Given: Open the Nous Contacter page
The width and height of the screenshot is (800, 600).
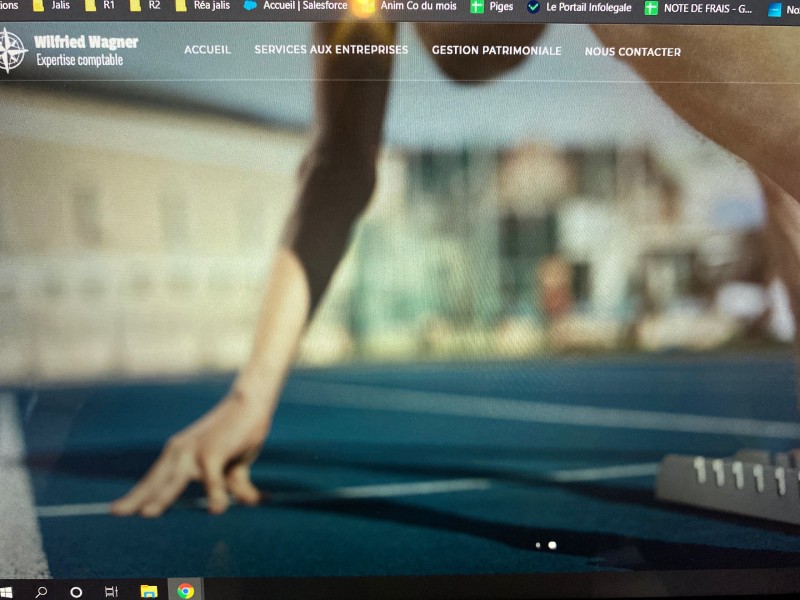Looking at the screenshot, I should click(x=632, y=52).
